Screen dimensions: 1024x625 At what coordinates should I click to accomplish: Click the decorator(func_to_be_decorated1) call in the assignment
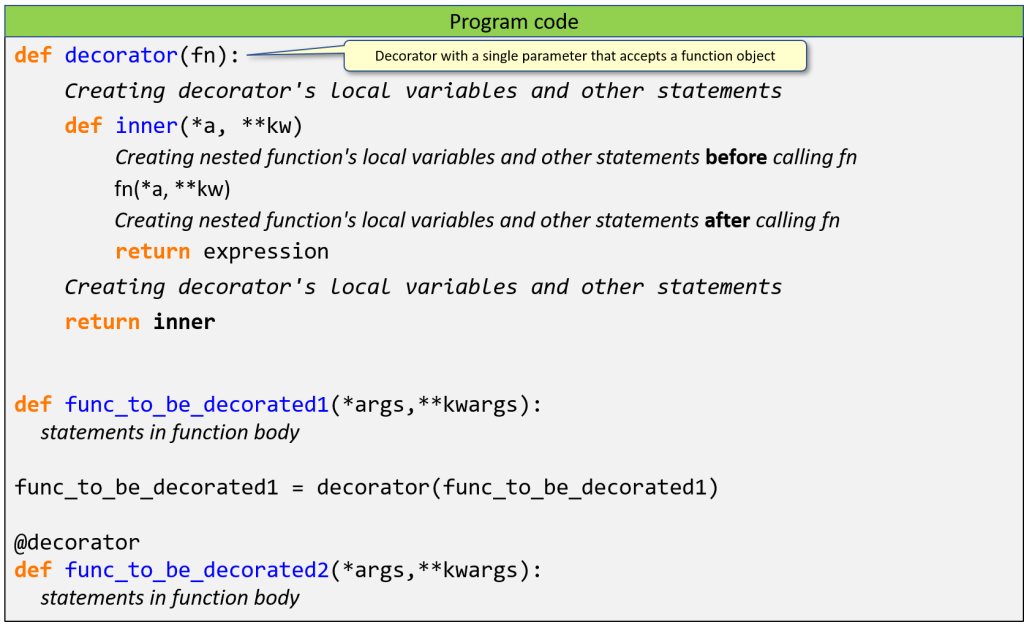click(x=517, y=488)
